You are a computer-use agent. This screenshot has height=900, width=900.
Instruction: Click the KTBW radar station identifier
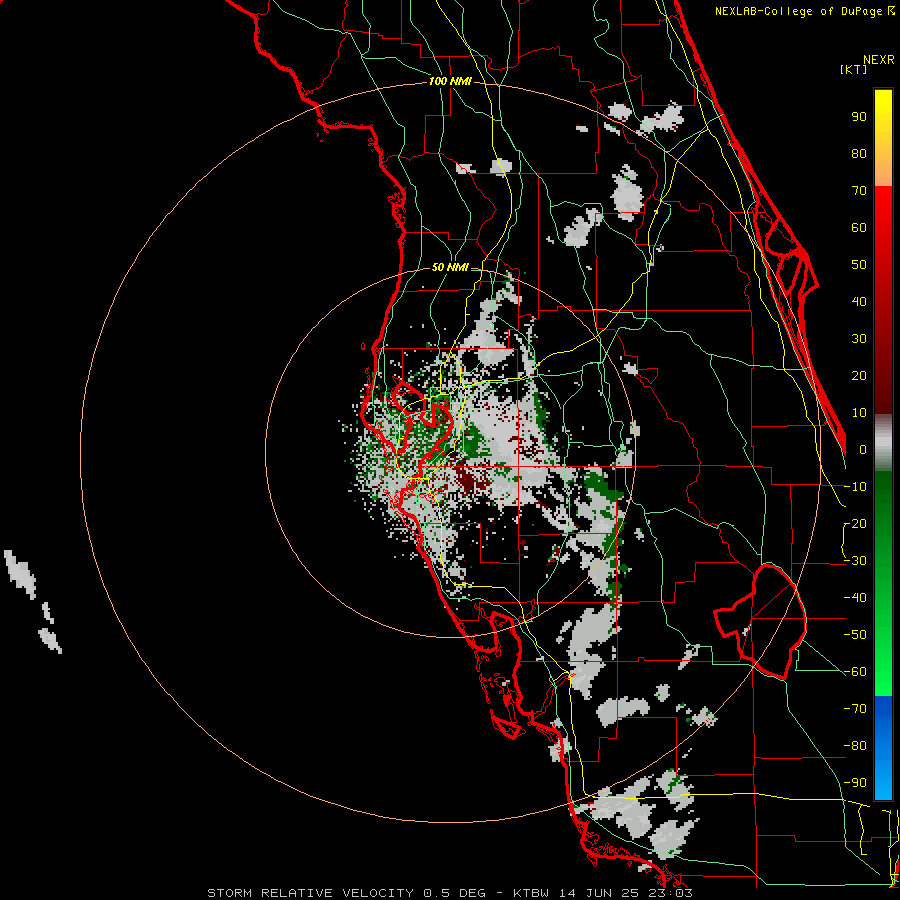coord(531,893)
